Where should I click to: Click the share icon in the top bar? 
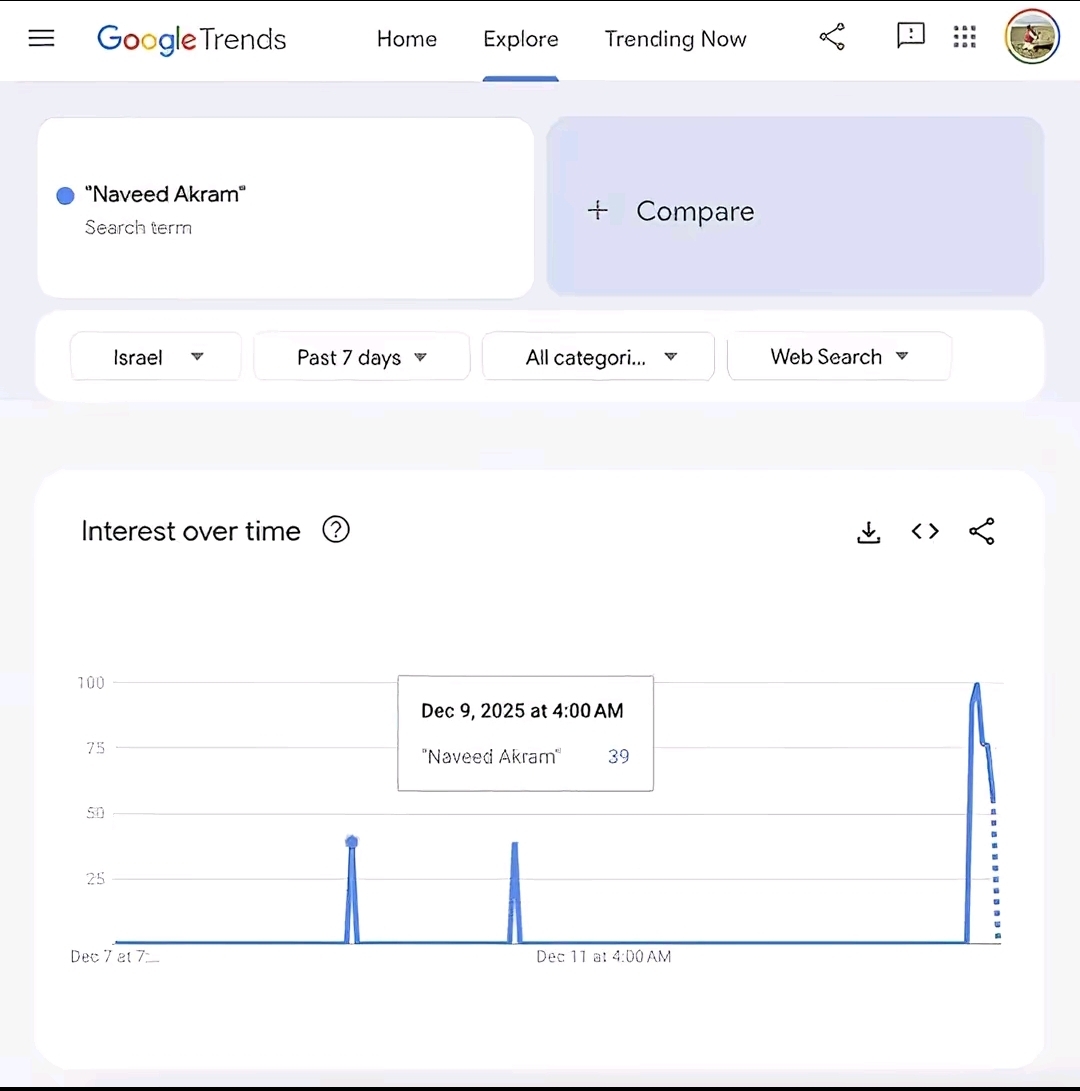[x=832, y=36]
